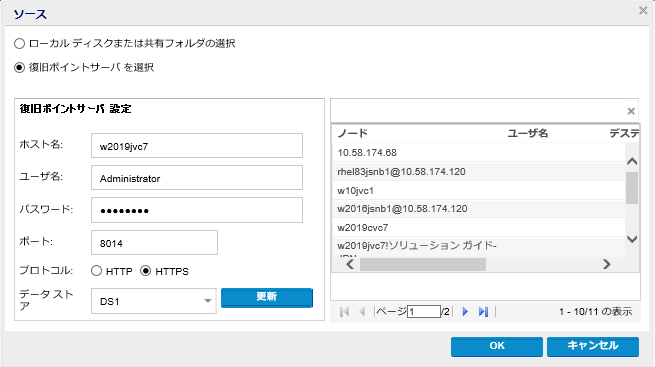Clear the node search box X icon
Image resolution: width=655 pixels, height=367 pixels.
click(631, 111)
